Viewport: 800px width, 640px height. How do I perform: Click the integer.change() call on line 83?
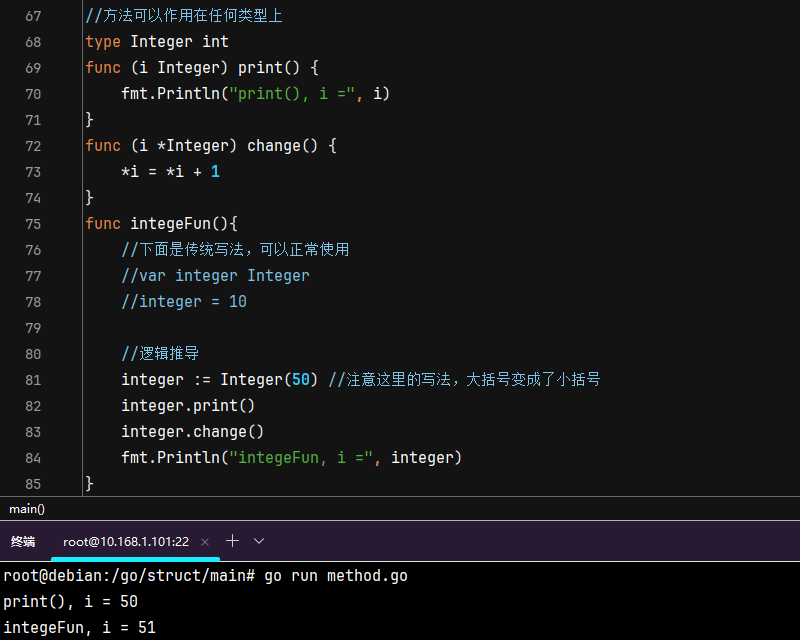(192, 432)
